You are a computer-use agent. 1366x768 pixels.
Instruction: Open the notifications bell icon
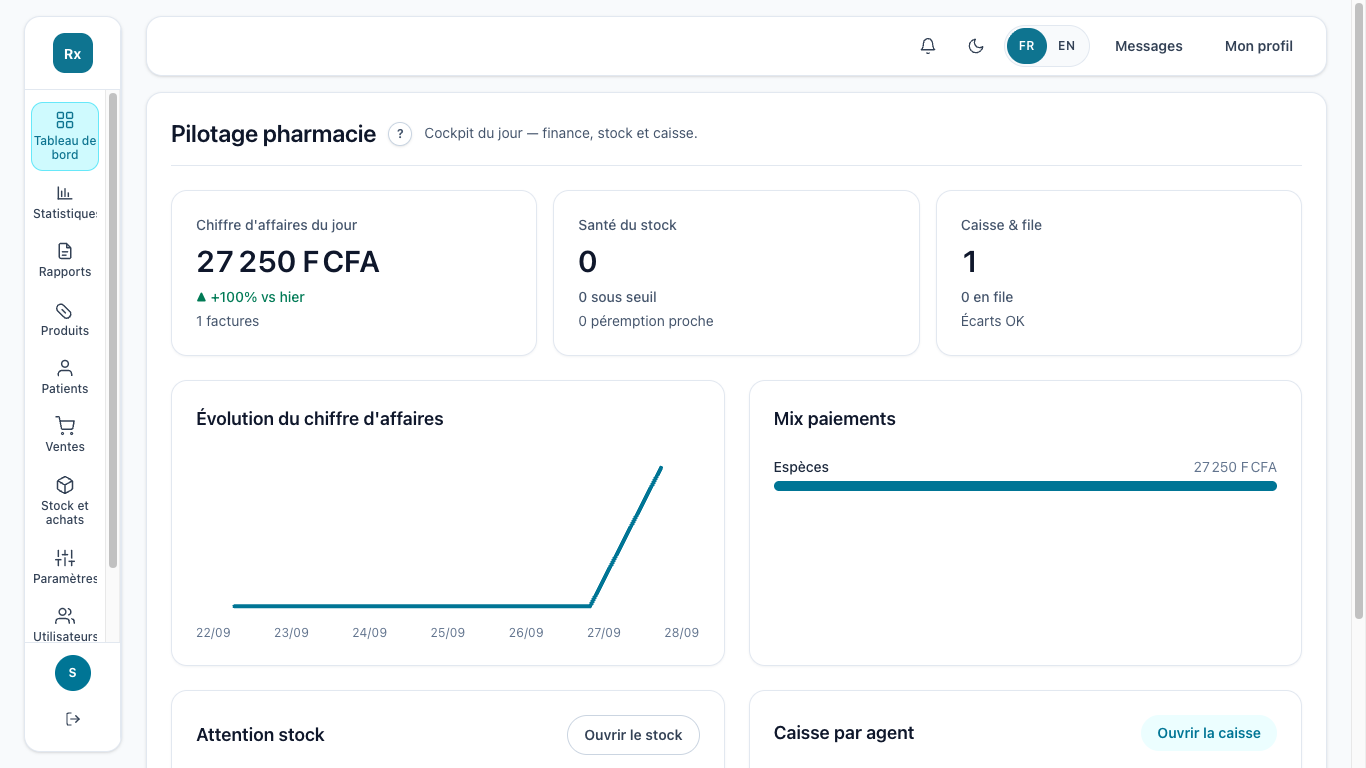[x=928, y=46]
